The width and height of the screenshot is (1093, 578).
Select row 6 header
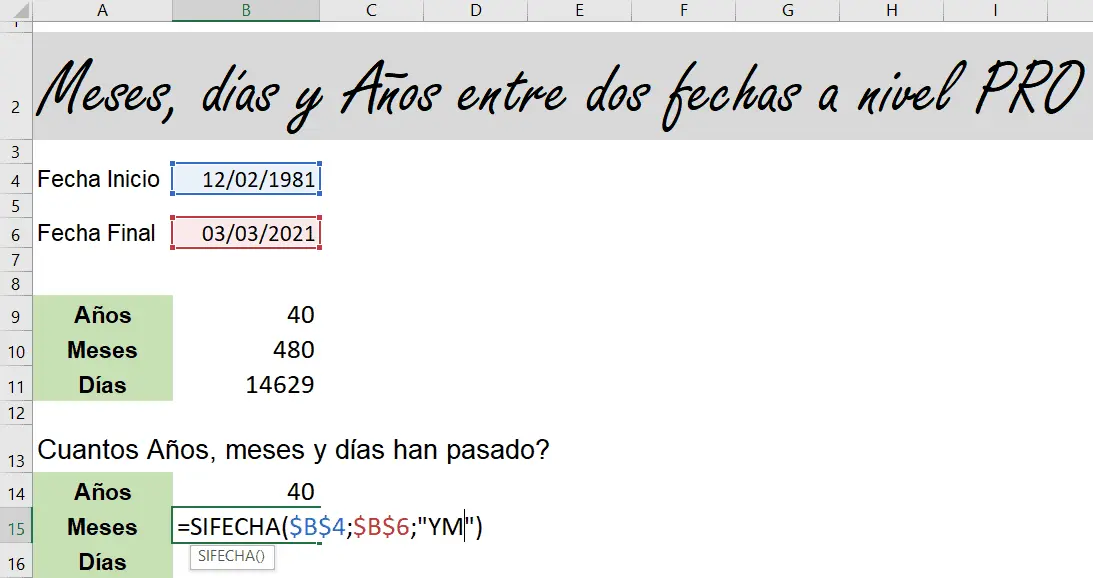point(16,234)
